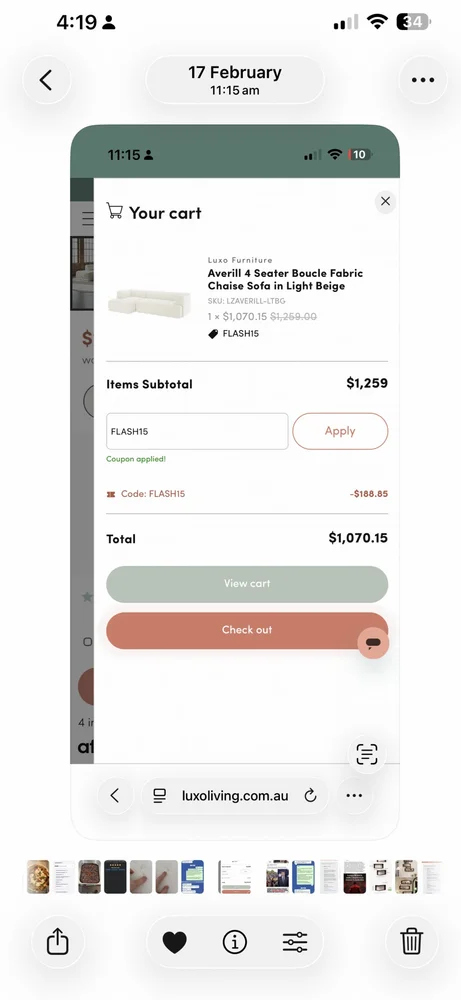461x1000 pixels.
Task: Click the Apply coupon button
Action: 340,431
